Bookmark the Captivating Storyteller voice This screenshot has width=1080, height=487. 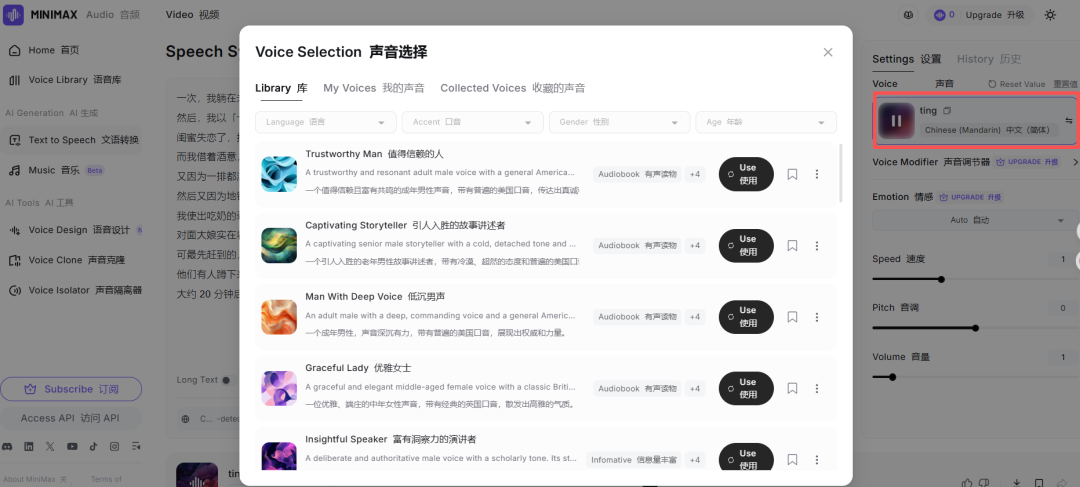pos(792,245)
